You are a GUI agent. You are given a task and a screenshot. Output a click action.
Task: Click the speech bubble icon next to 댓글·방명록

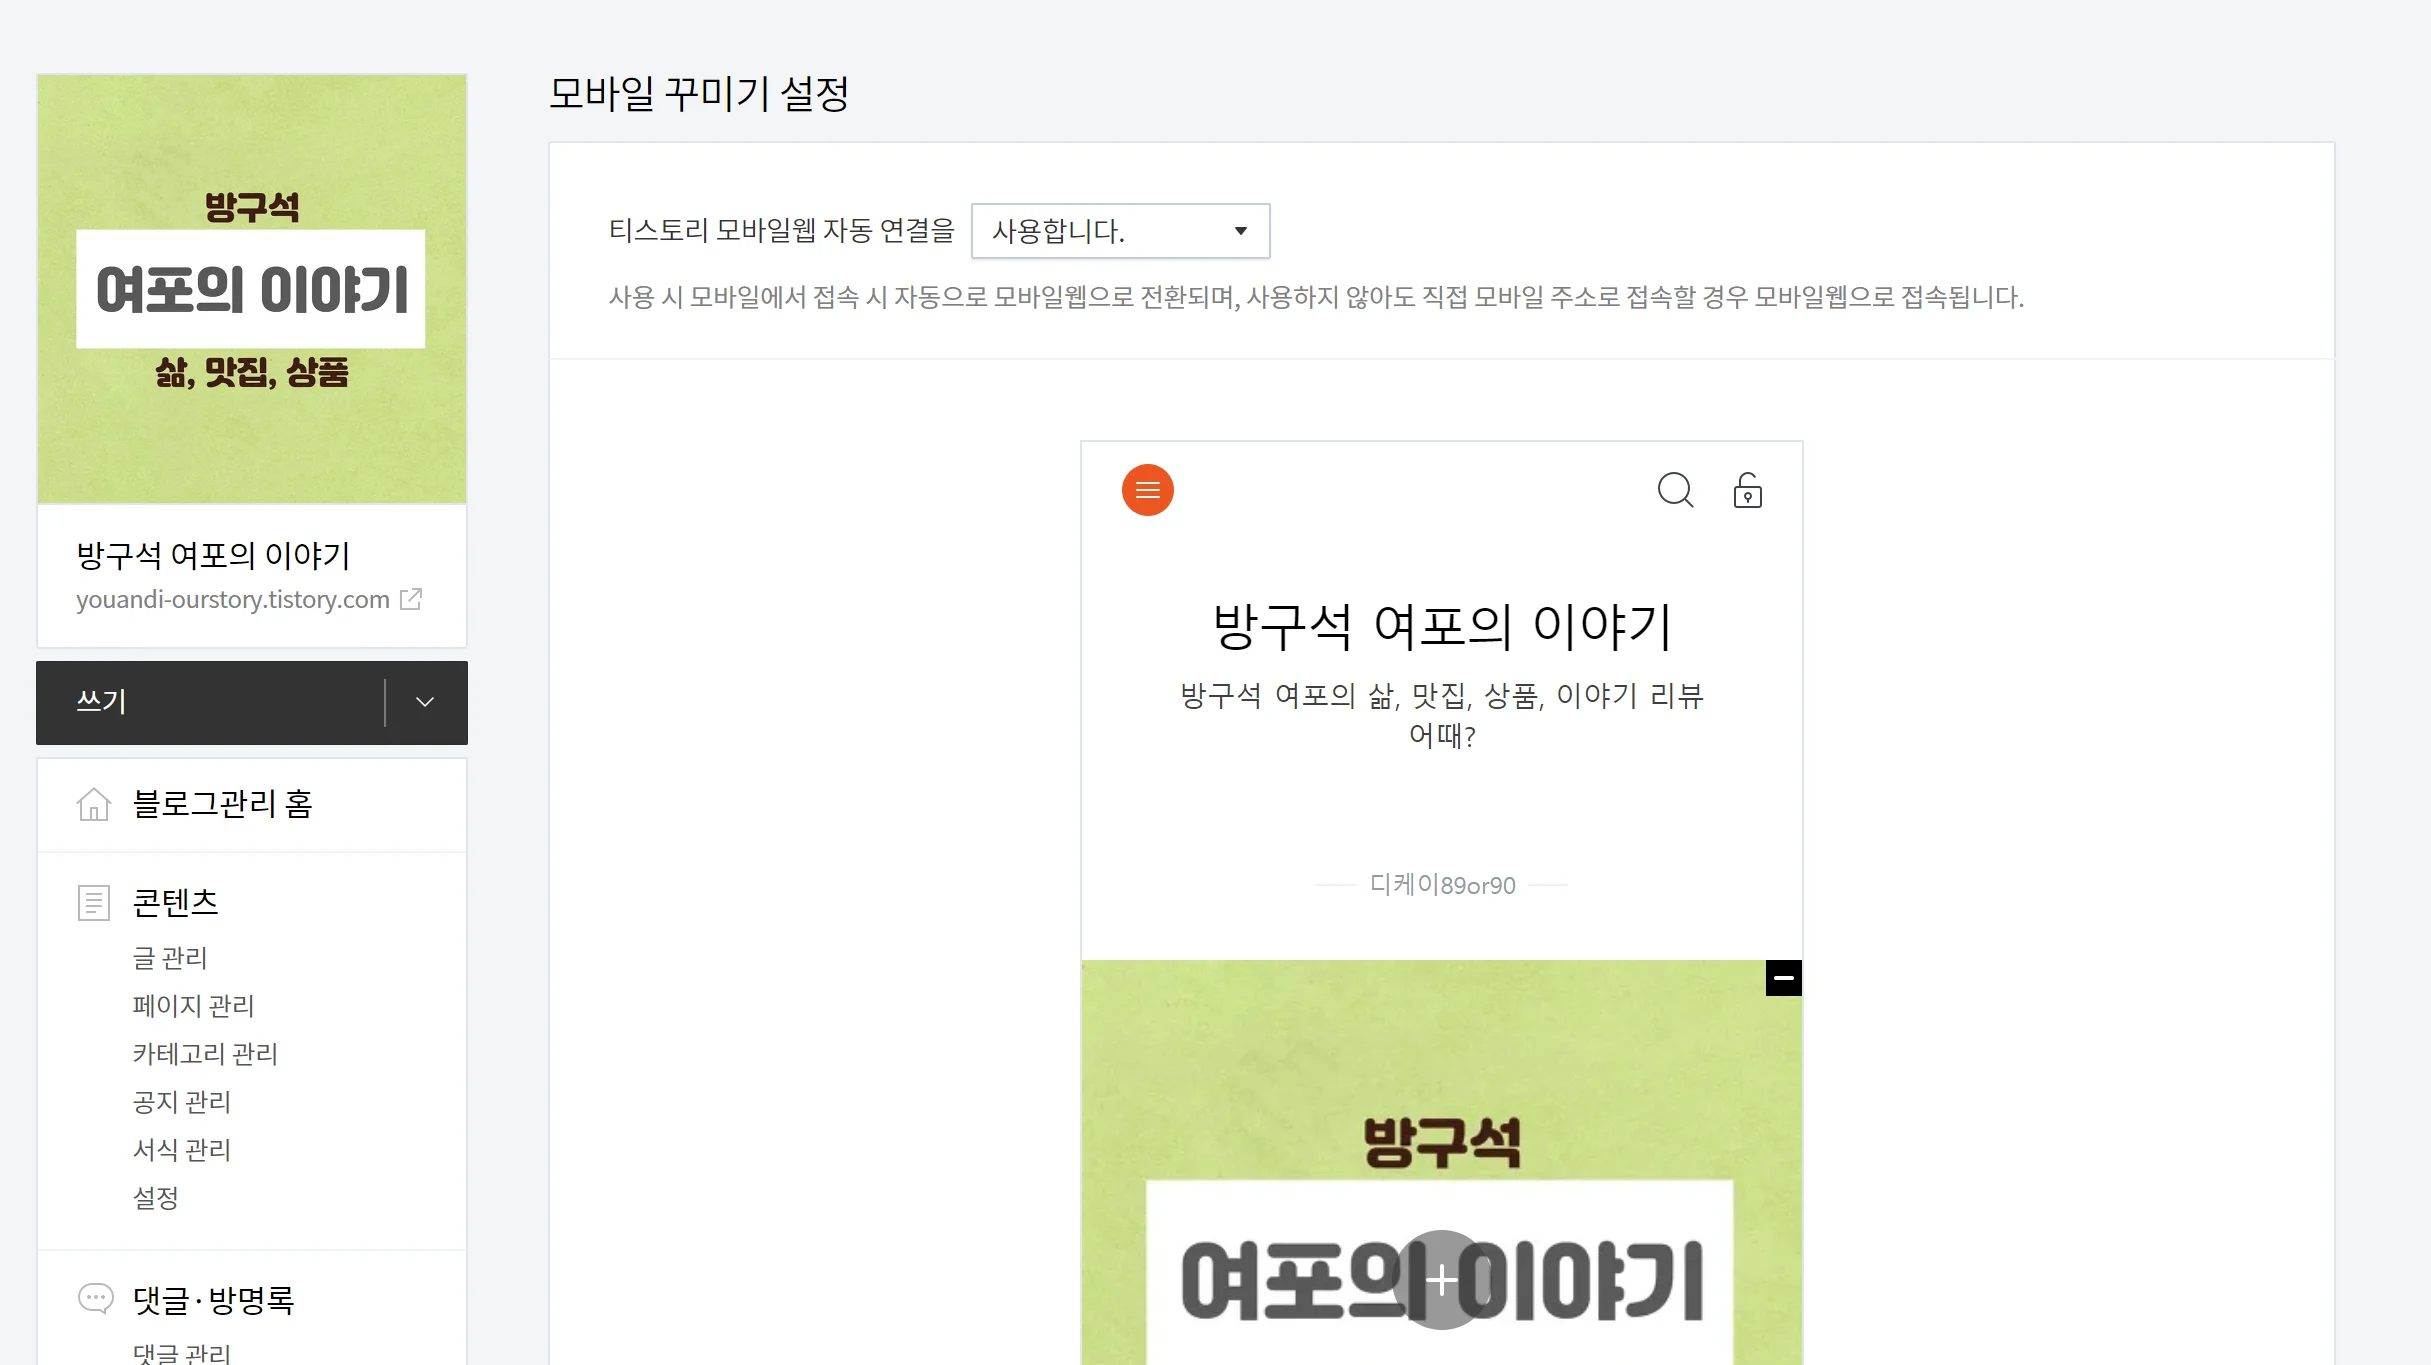(95, 1299)
